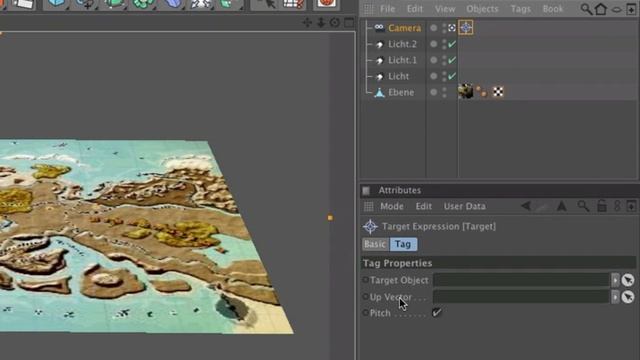Expand the Target Object arrow button
640x360 pixels.
coord(615,280)
